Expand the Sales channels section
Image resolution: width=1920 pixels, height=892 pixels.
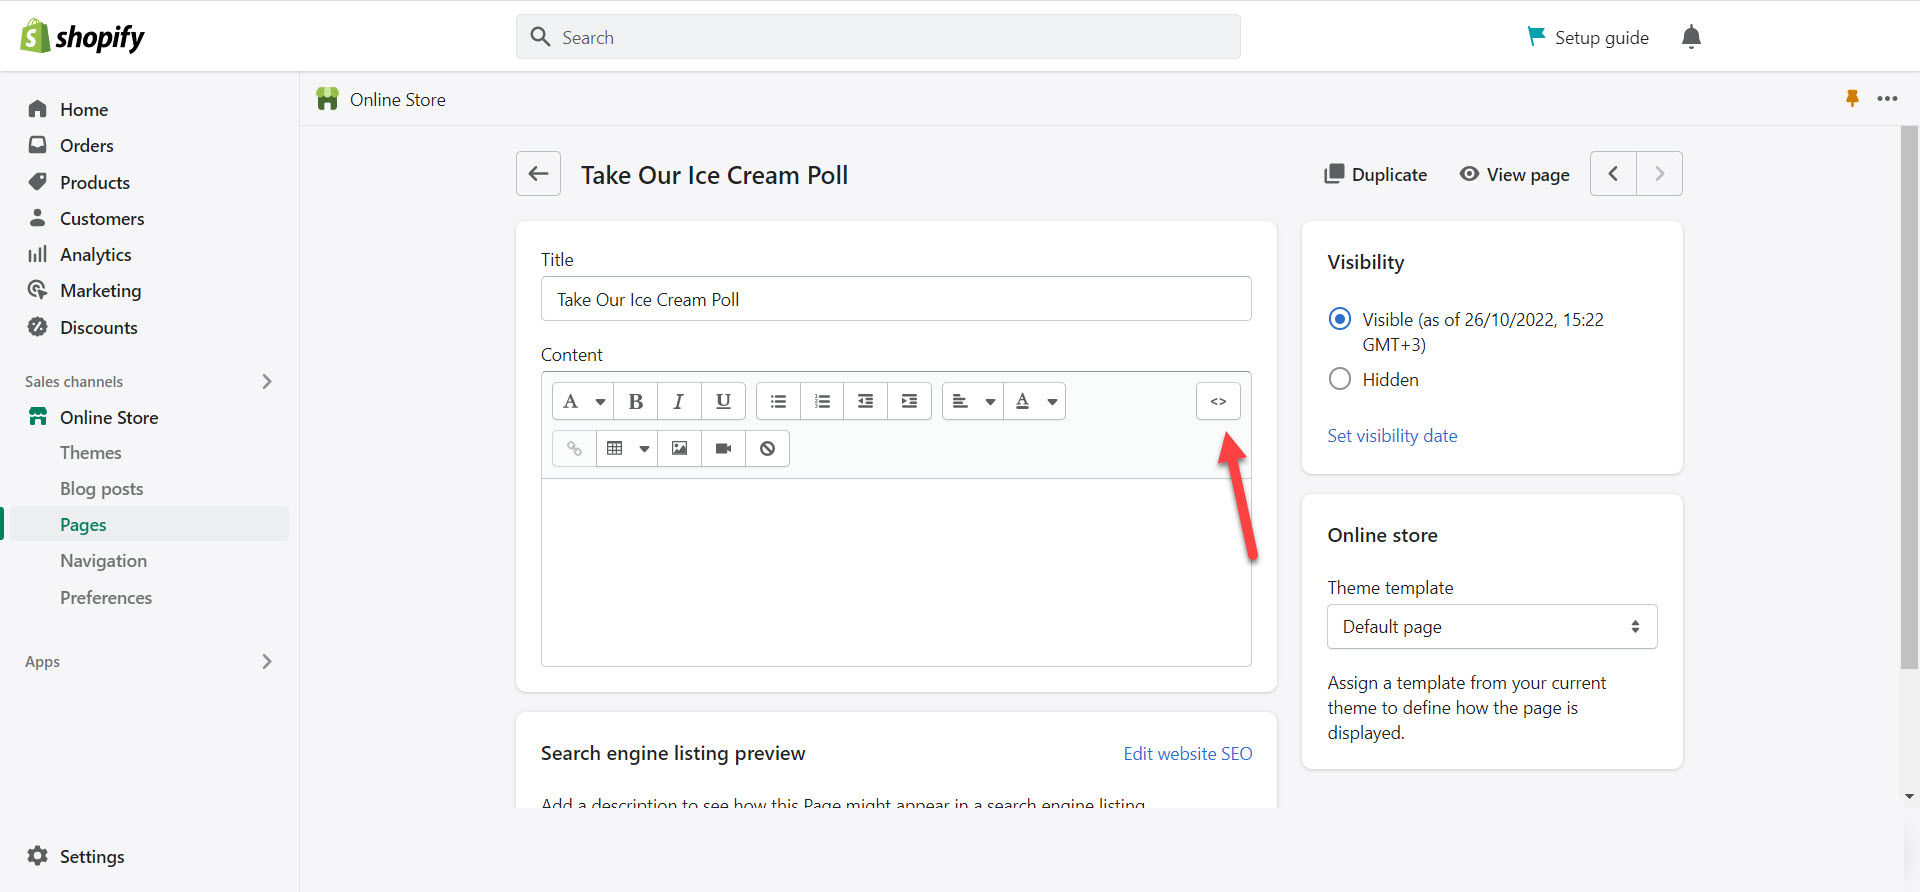point(266,381)
